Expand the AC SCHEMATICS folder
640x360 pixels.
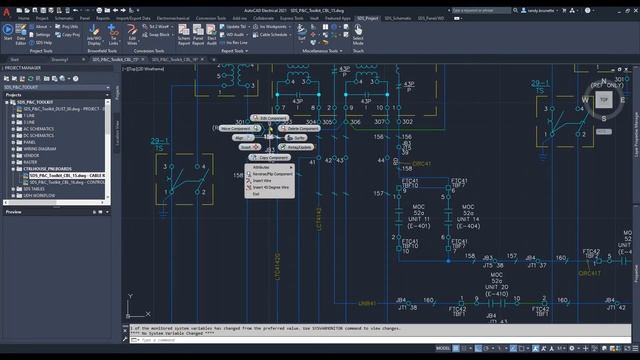[13, 129]
